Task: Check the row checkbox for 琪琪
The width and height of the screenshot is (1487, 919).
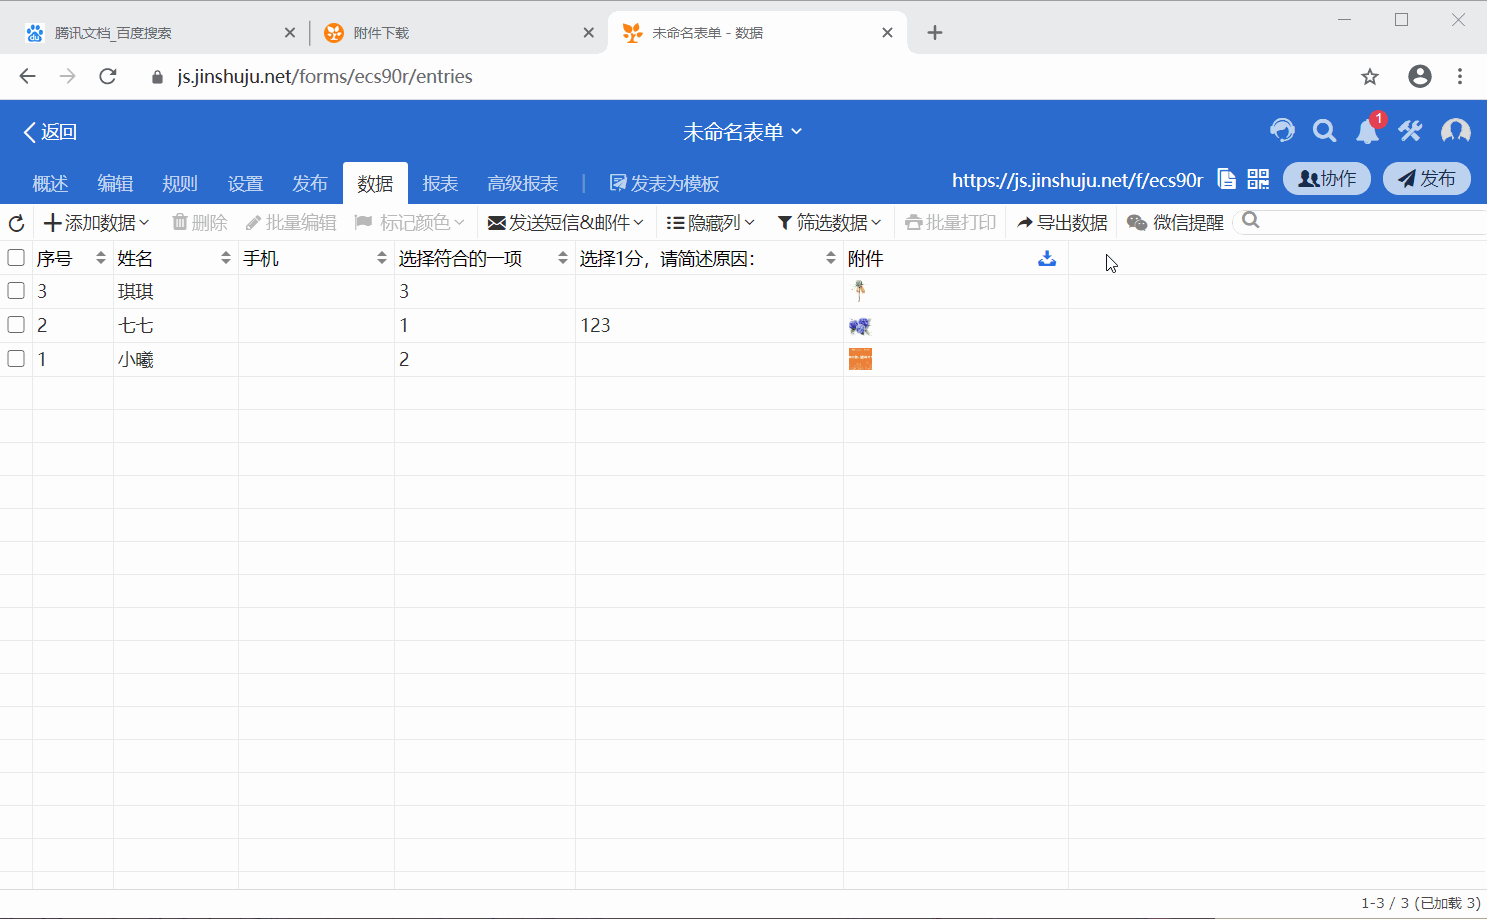Action: (x=16, y=291)
